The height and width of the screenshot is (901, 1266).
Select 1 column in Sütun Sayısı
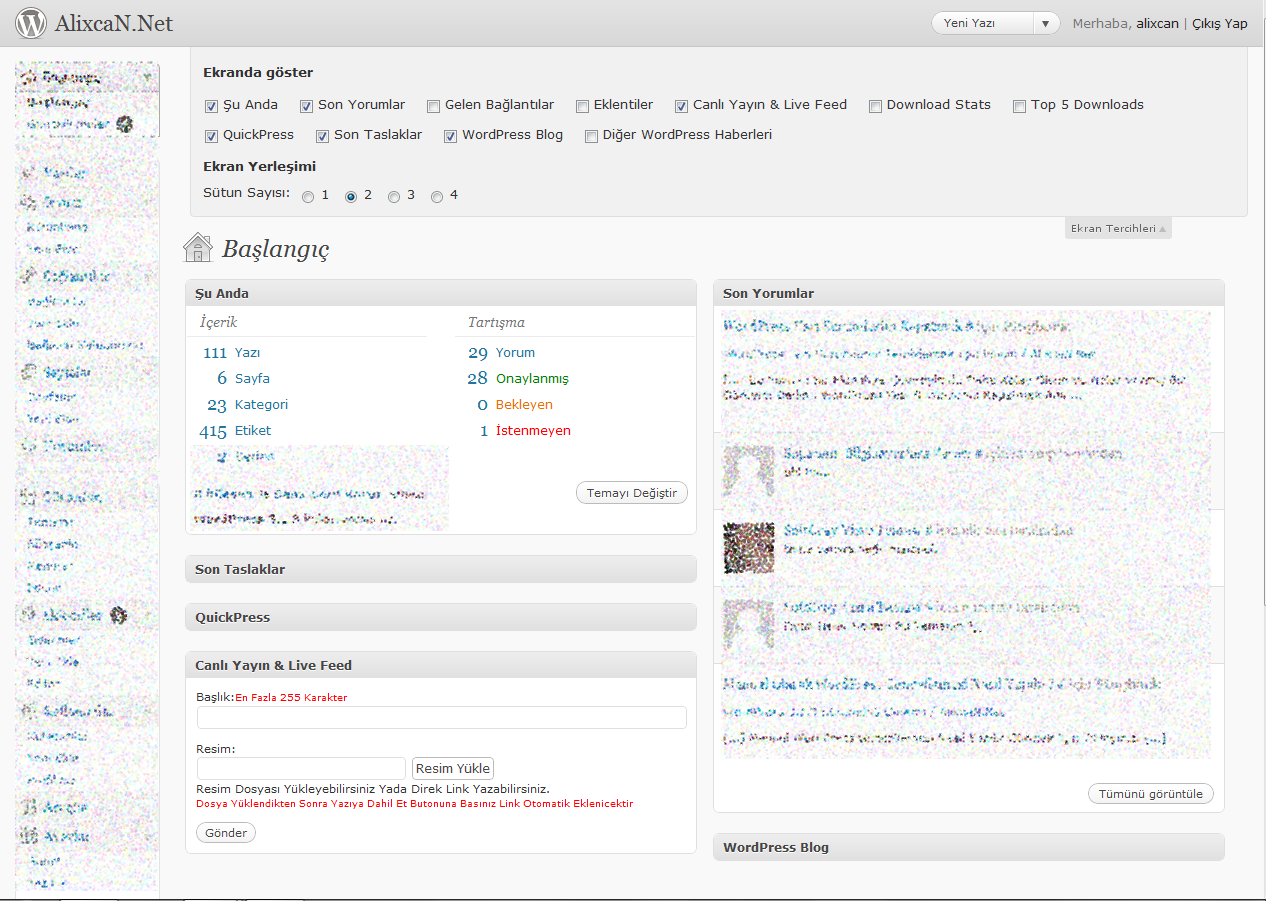(x=308, y=197)
